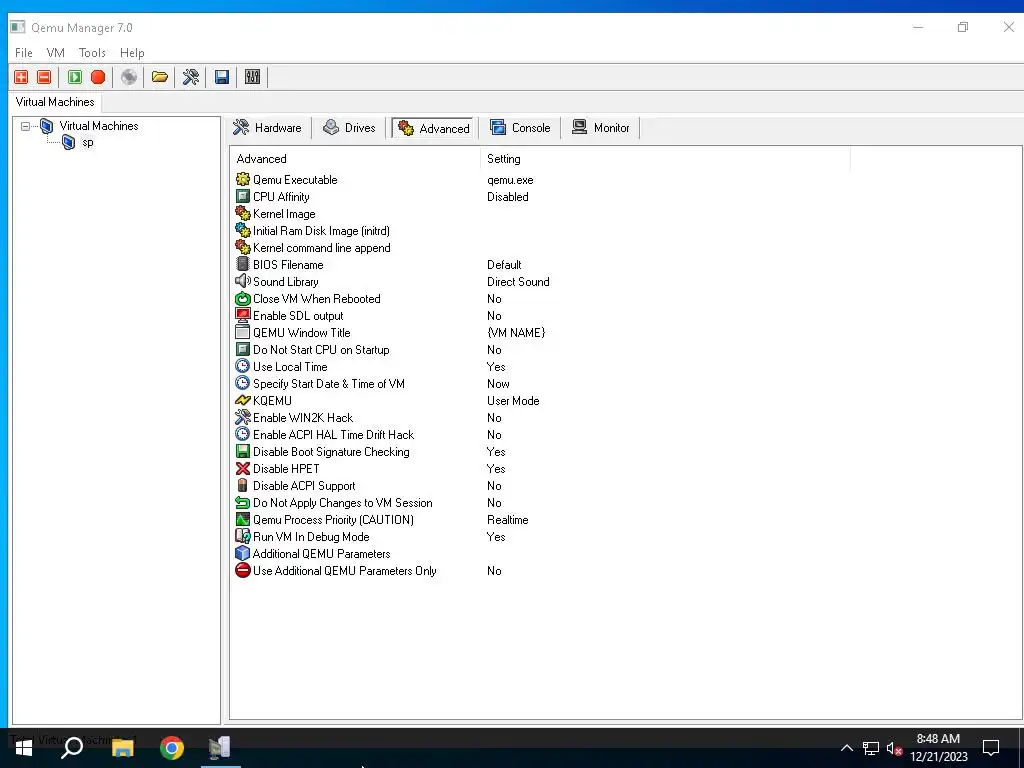
Task: Show hidden system tray icons
Action: (x=846, y=748)
